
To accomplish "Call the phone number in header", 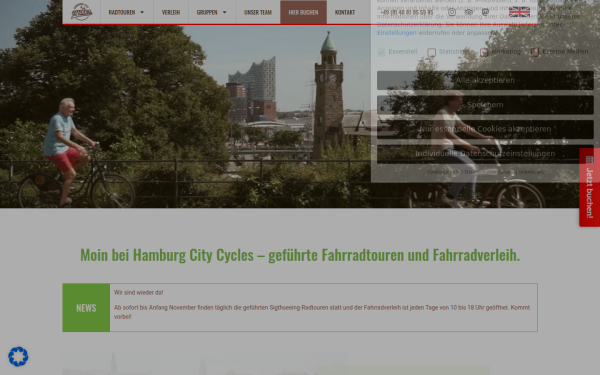I will point(407,12).
